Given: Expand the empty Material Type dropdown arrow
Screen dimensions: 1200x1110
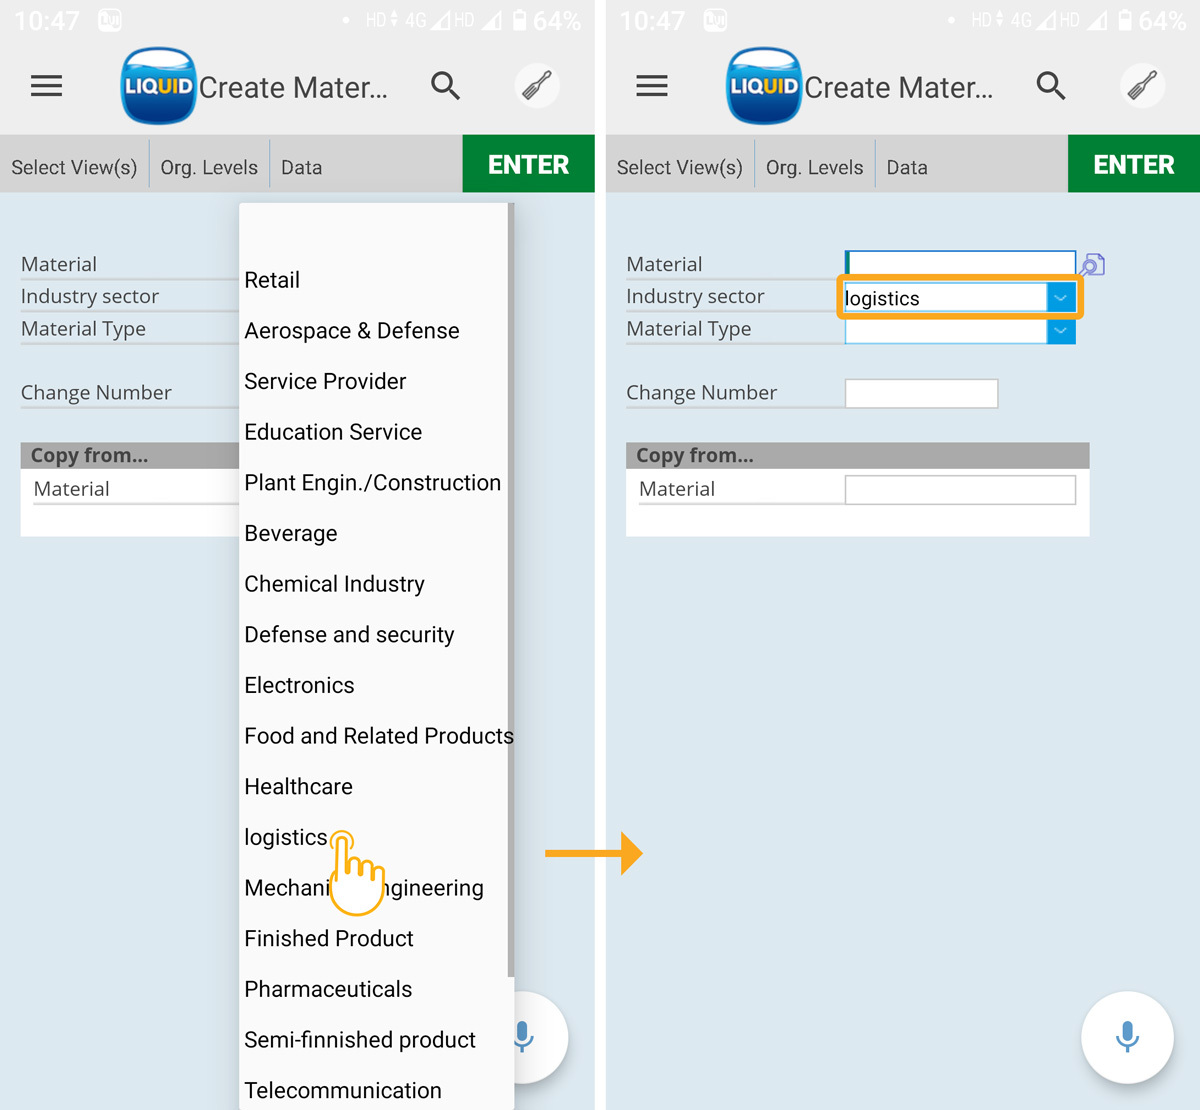Looking at the screenshot, I should coord(1061,330).
